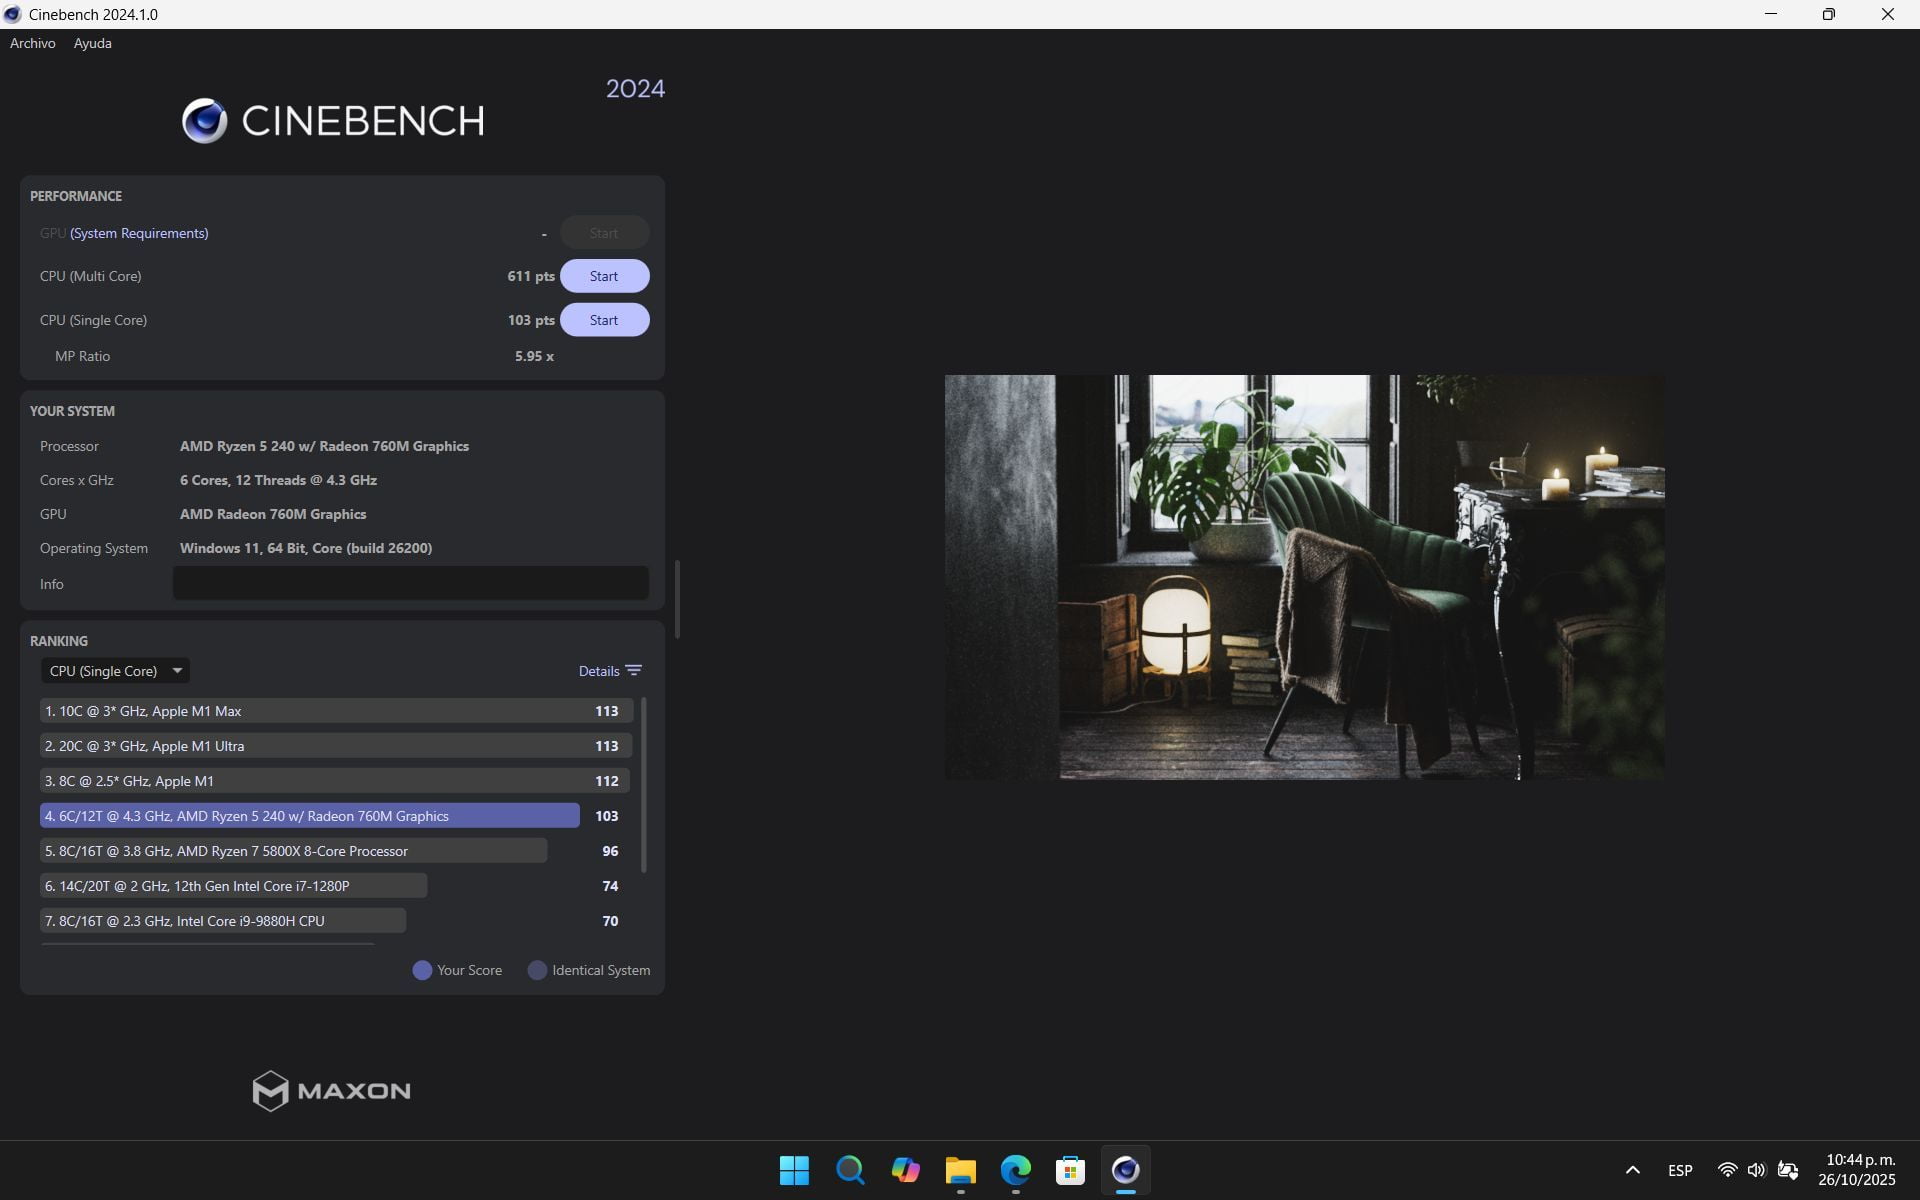This screenshot has width=1920, height=1200.
Task: Open Microsoft Store from taskbar
Action: pyautogui.click(x=1070, y=1170)
